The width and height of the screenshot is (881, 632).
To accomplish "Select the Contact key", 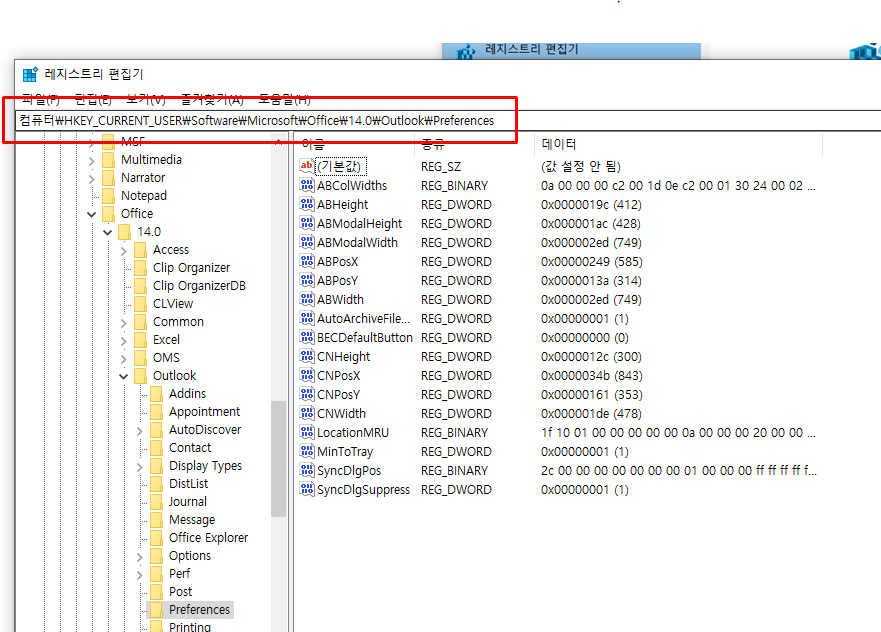I will pyautogui.click(x=190, y=447).
